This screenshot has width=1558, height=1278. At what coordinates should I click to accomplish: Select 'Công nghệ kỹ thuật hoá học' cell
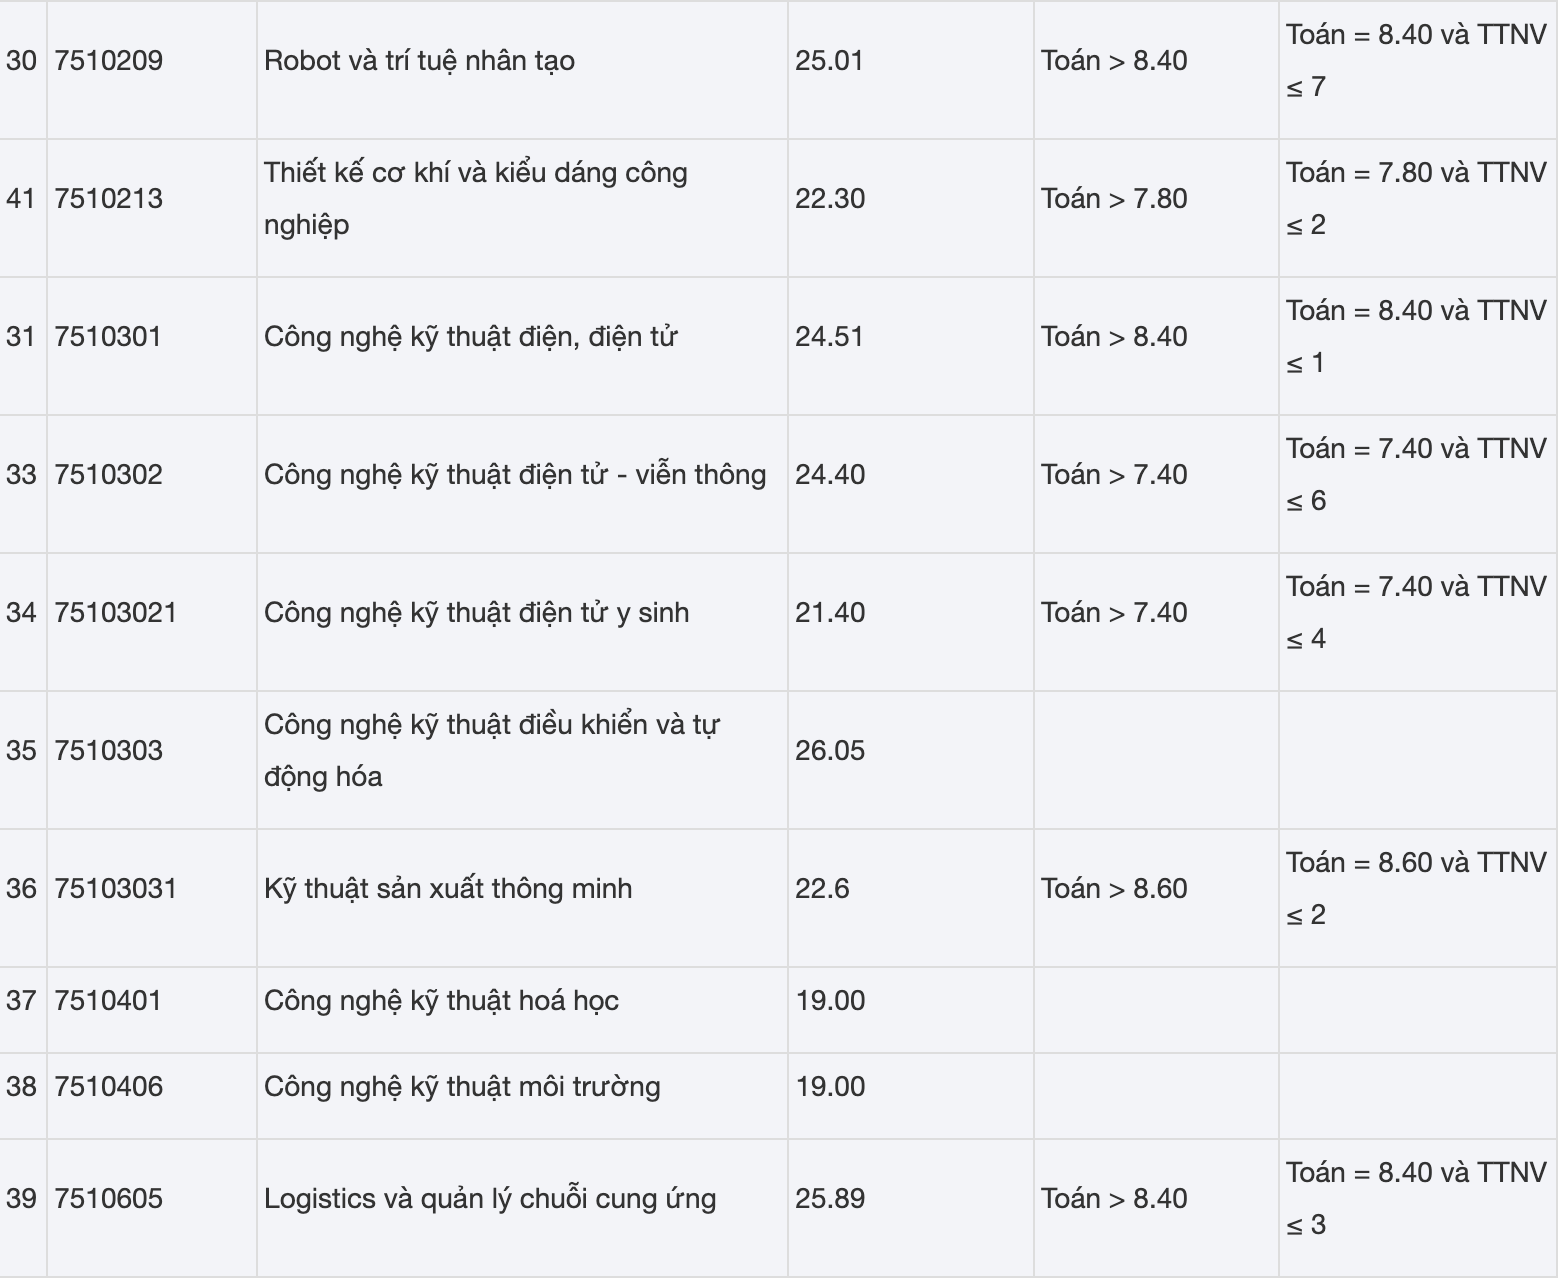(x=441, y=1001)
